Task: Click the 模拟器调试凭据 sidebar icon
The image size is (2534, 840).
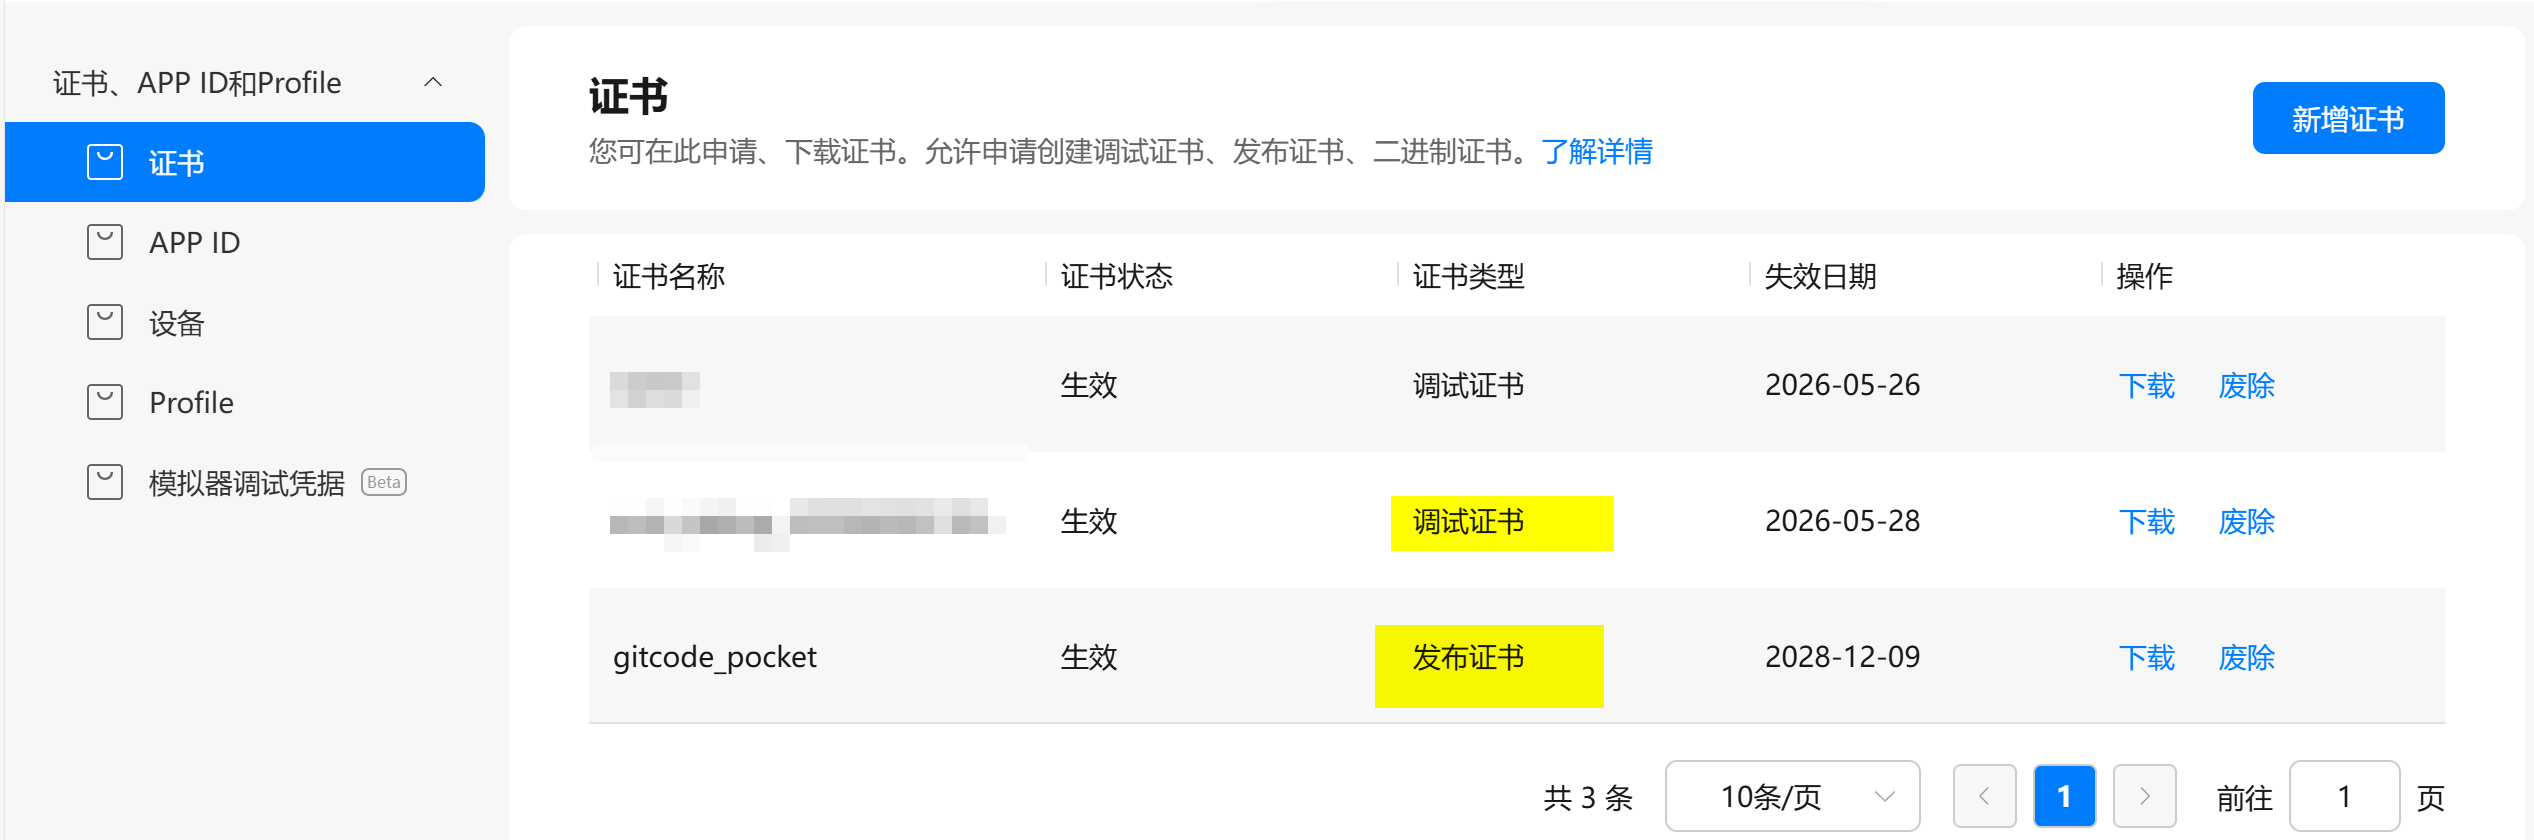Action: point(105,482)
